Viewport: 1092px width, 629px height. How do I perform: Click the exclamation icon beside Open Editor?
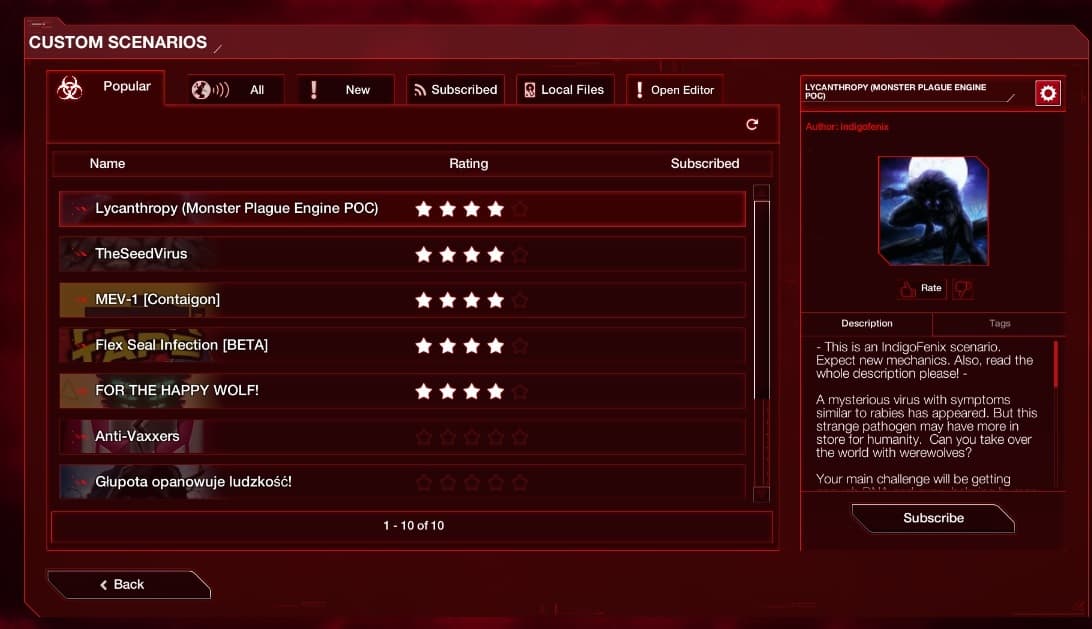click(639, 90)
